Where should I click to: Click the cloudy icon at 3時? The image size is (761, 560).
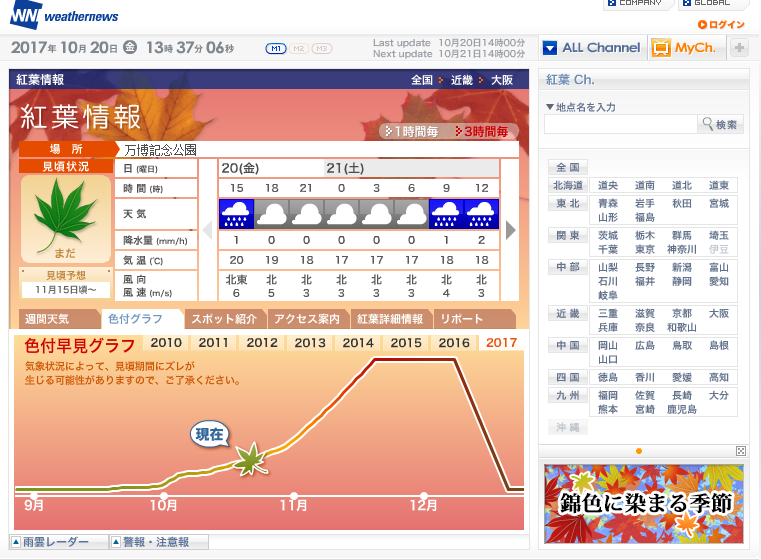(x=376, y=214)
